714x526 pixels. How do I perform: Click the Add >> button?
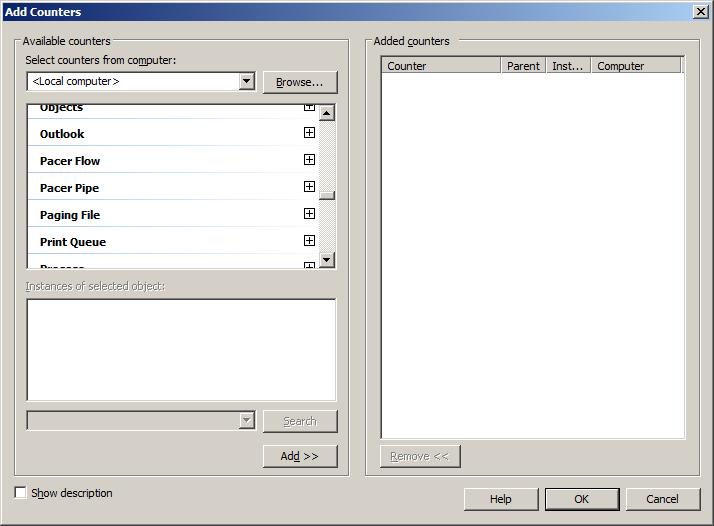300,456
